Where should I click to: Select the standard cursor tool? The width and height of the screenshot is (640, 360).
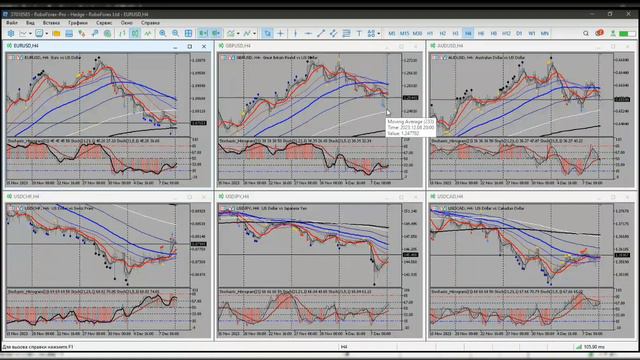[267, 33]
